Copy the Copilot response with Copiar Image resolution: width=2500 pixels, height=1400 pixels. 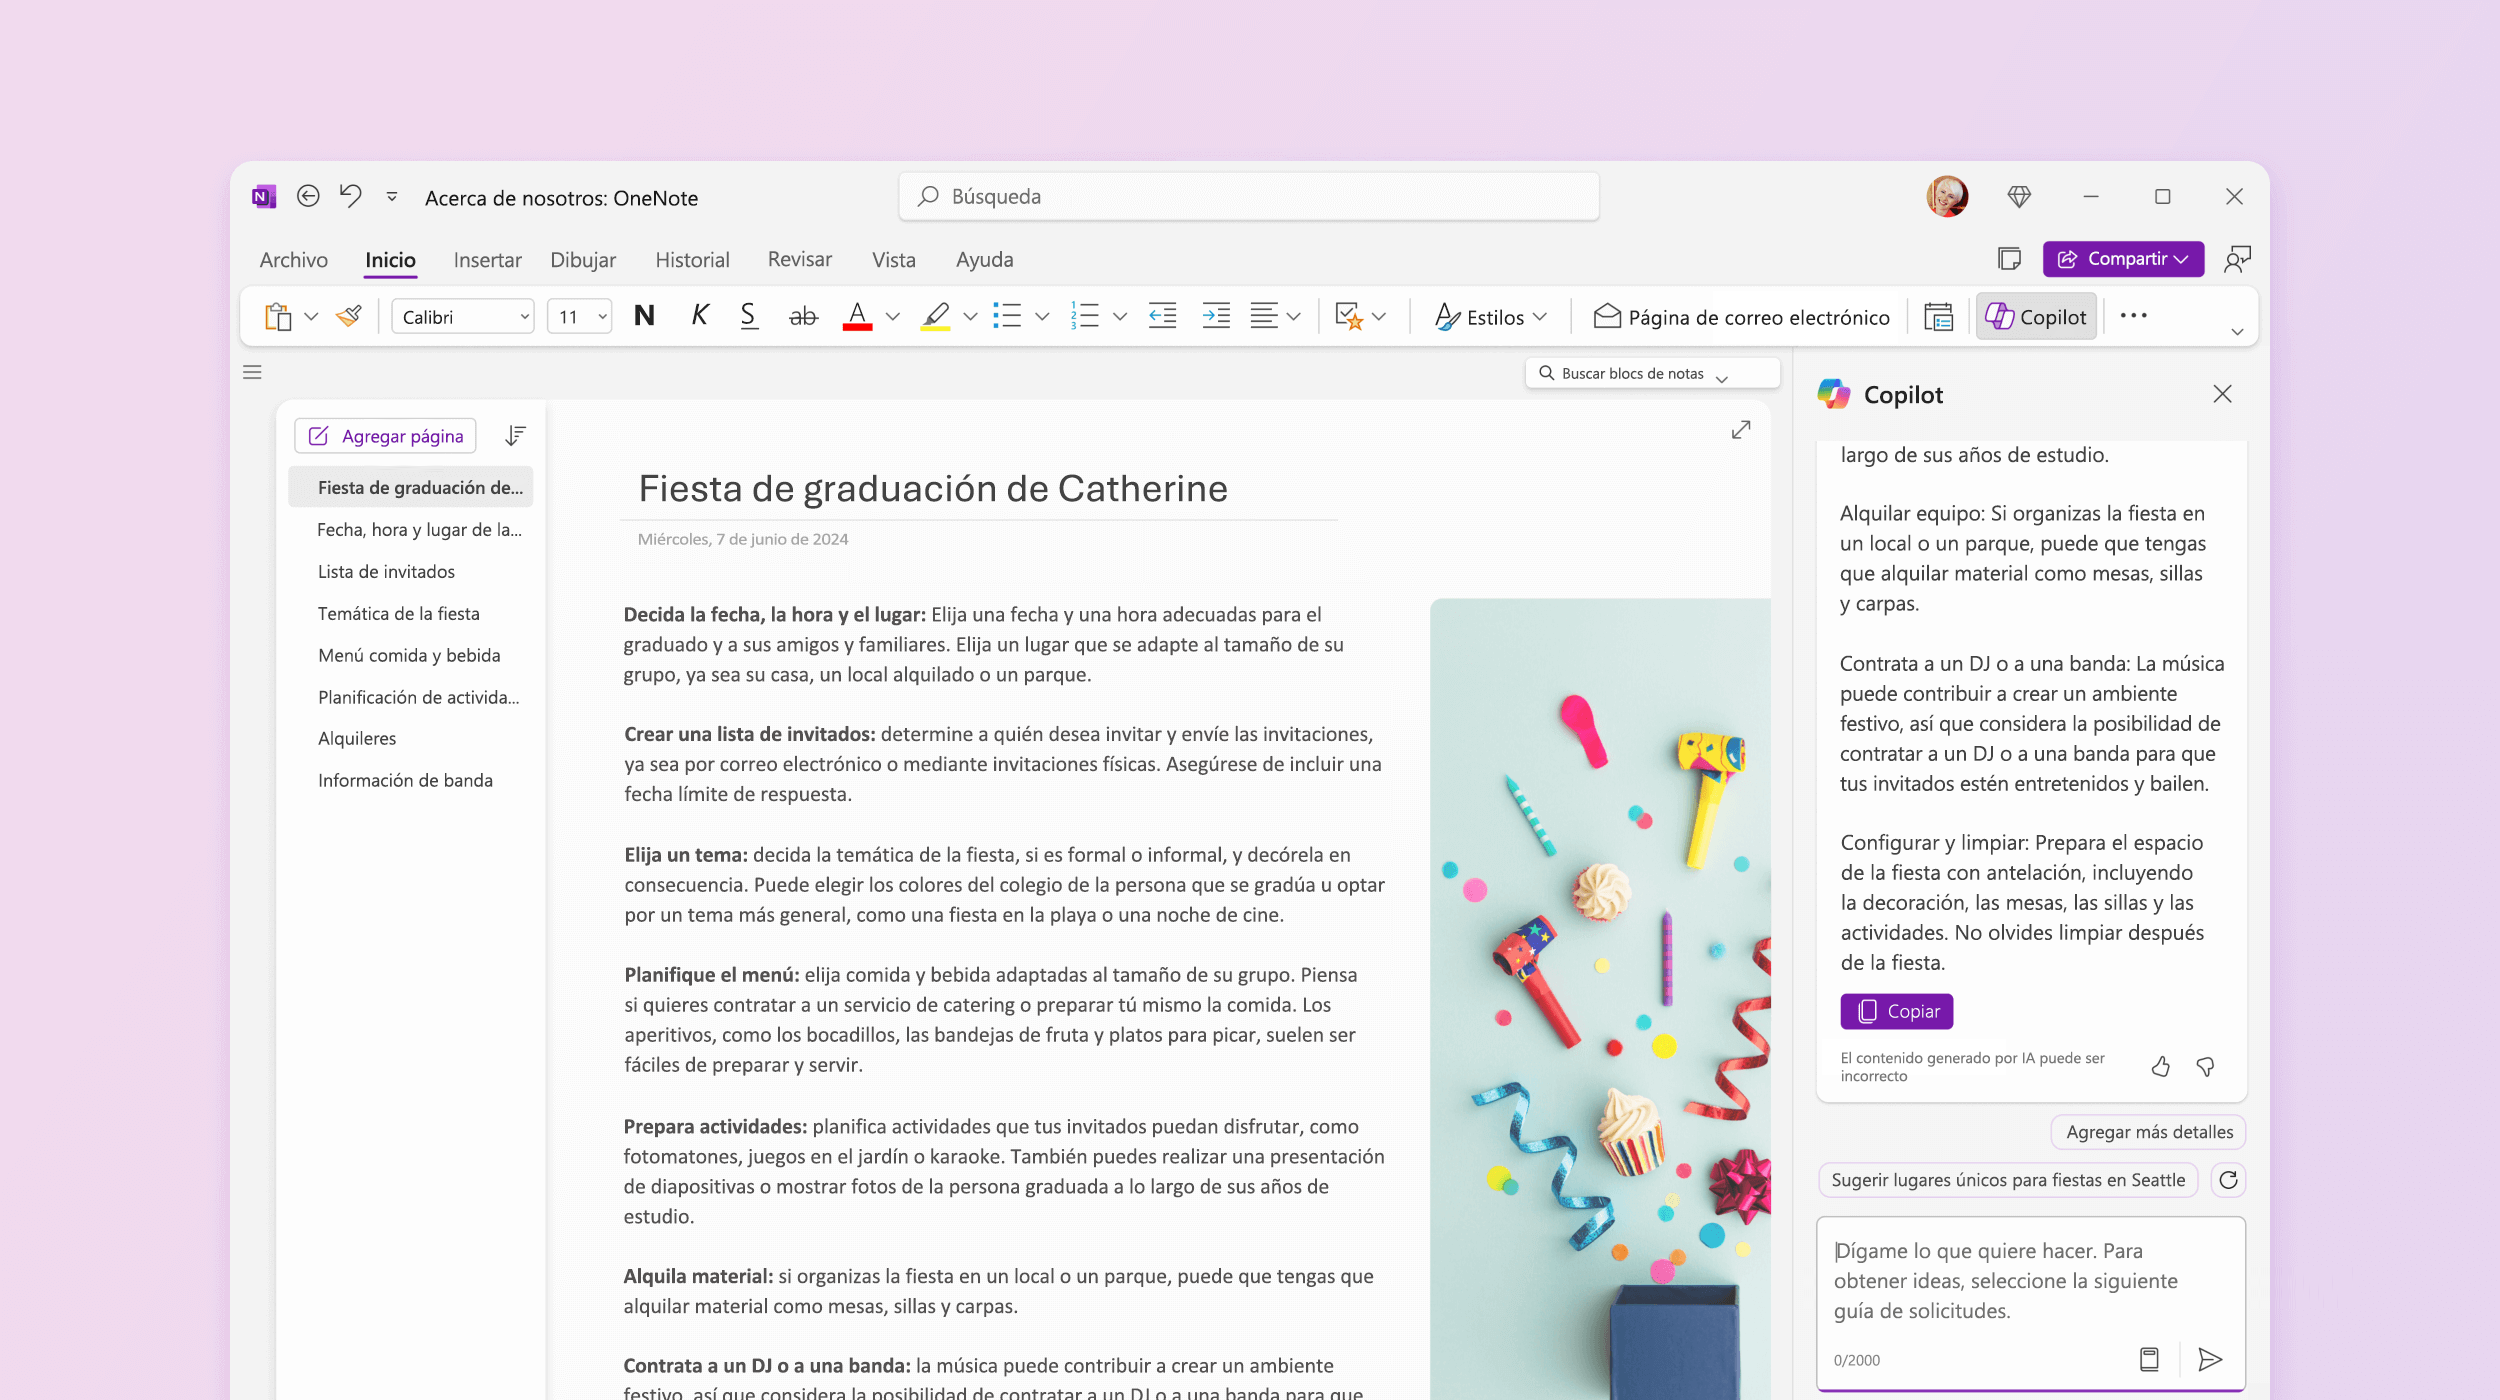pos(1897,1012)
